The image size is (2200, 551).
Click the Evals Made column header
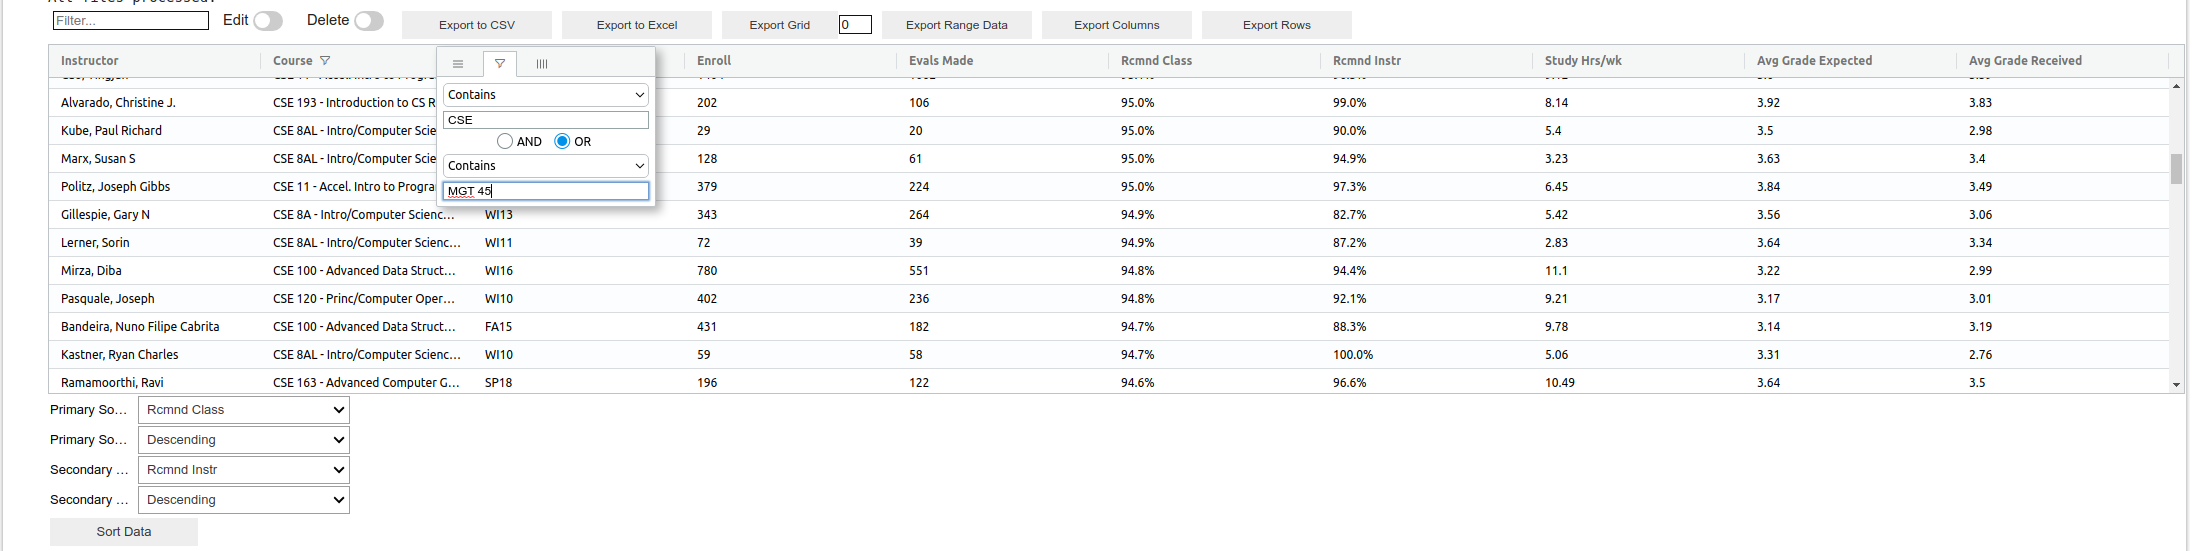coord(941,61)
